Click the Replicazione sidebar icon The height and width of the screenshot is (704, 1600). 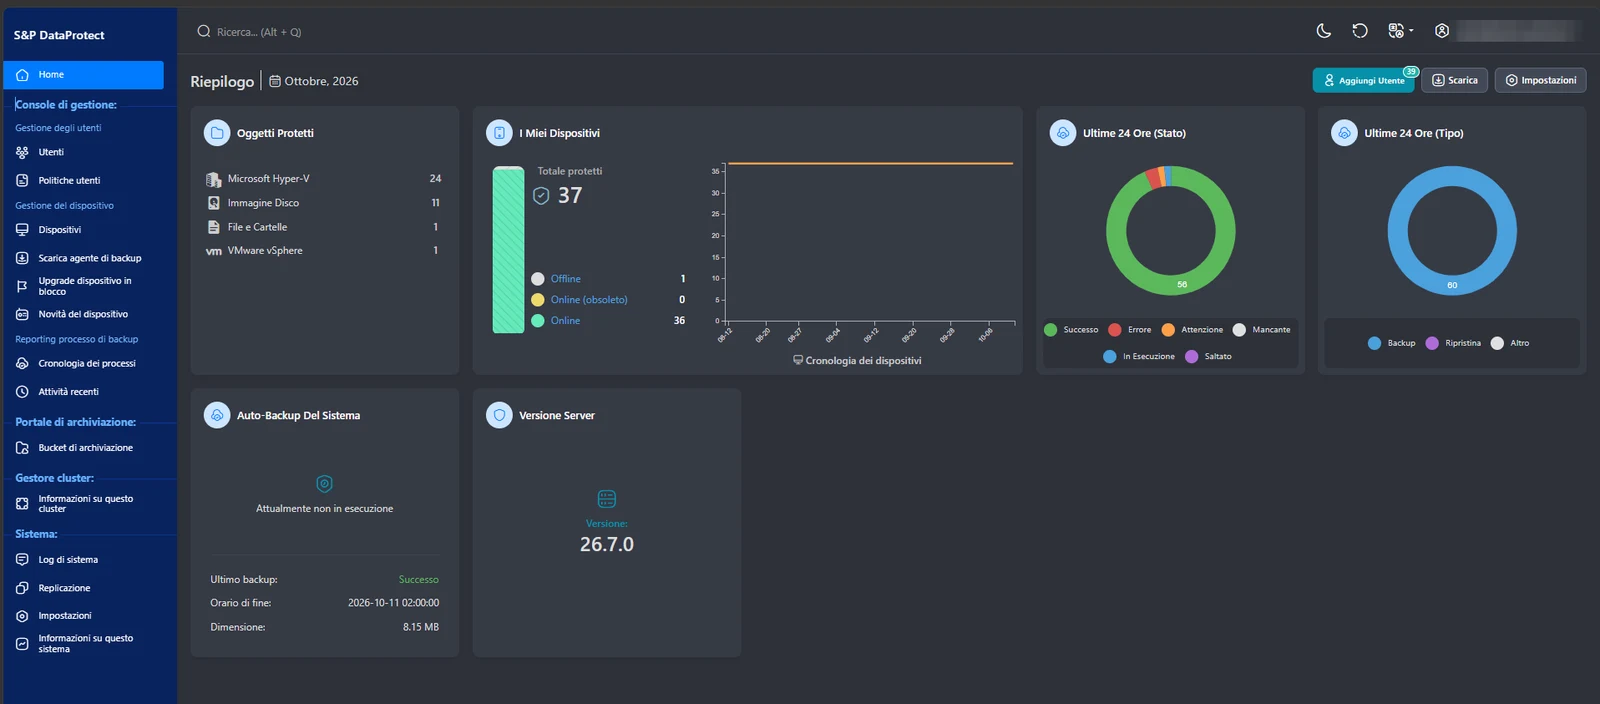click(22, 588)
